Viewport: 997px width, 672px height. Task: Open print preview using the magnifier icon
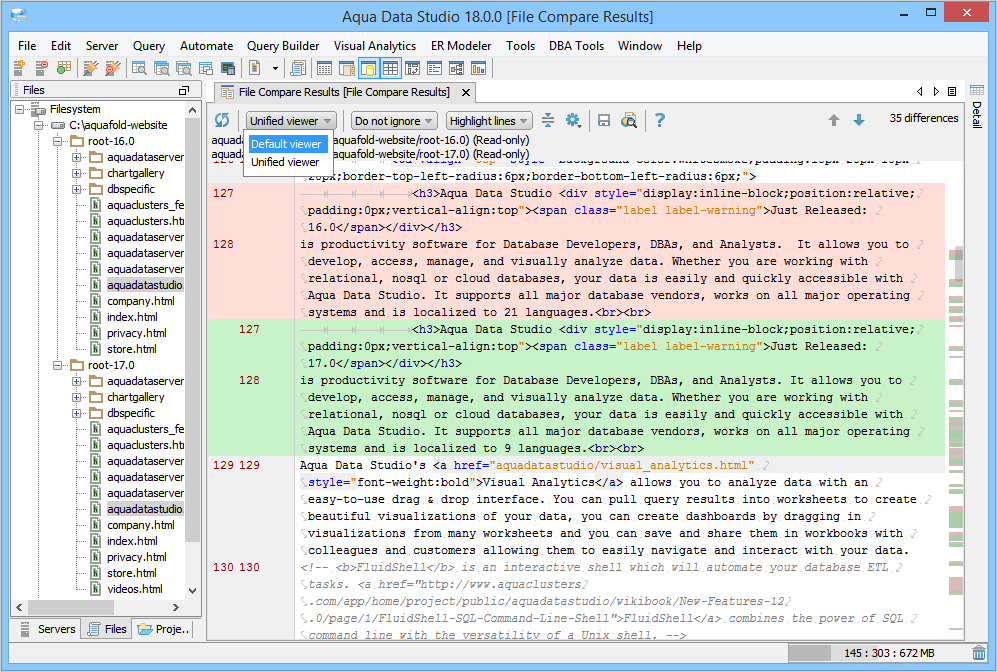coord(629,120)
